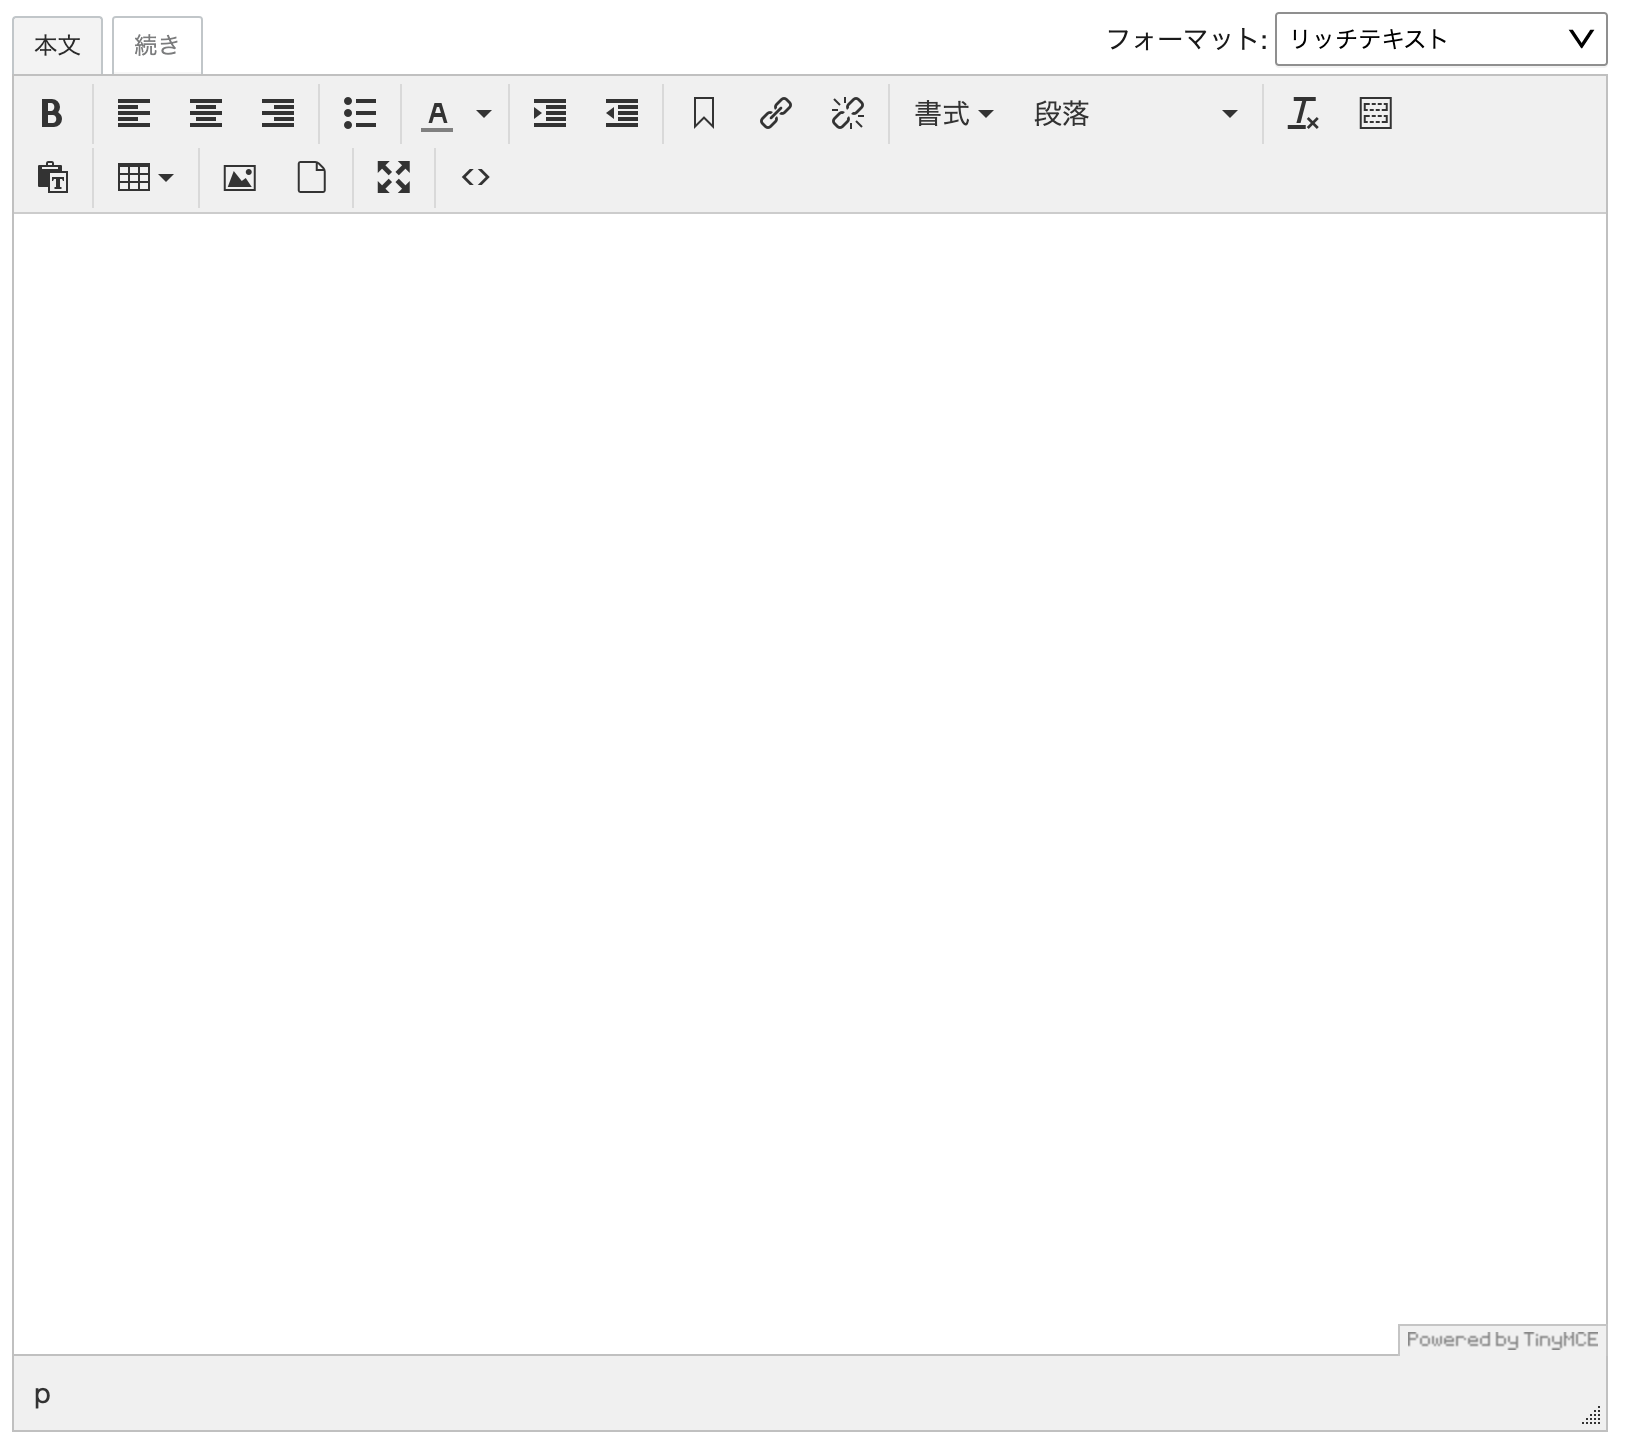Align text to the right
This screenshot has width=1626, height=1450.
pyautogui.click(x=278, y=114)
